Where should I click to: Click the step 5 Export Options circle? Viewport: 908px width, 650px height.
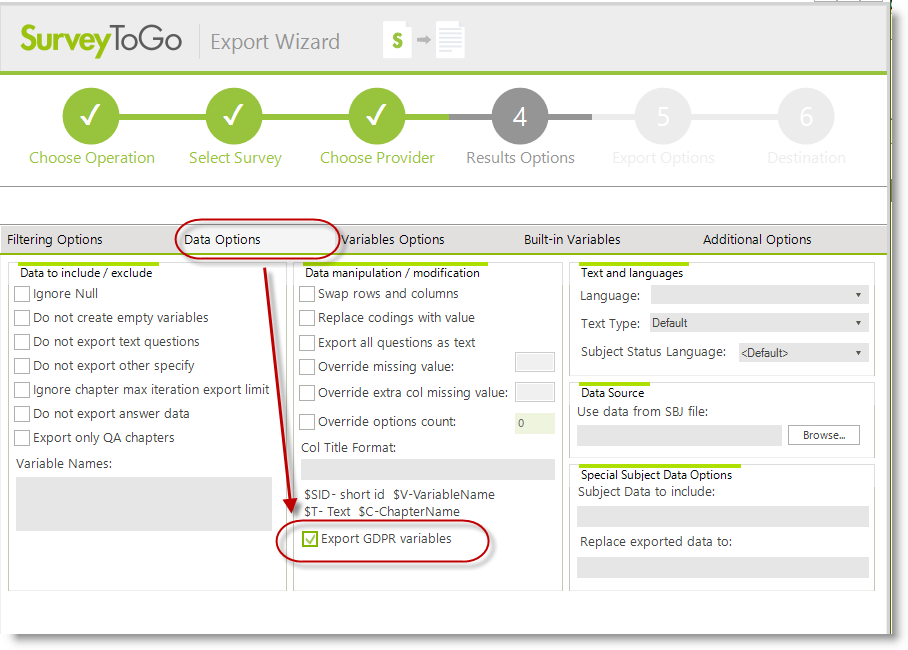(663, 116)
